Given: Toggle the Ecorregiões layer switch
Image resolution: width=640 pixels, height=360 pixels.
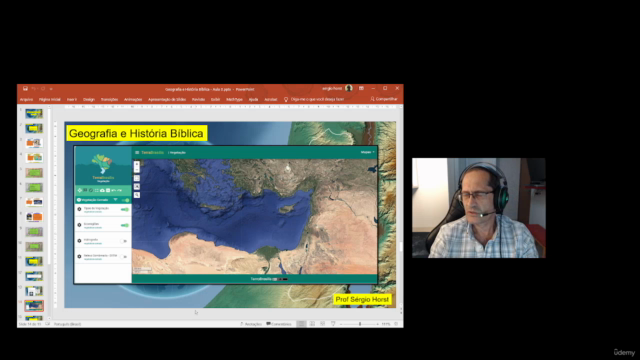Looking at the screenshot, I should coord(124,225).
